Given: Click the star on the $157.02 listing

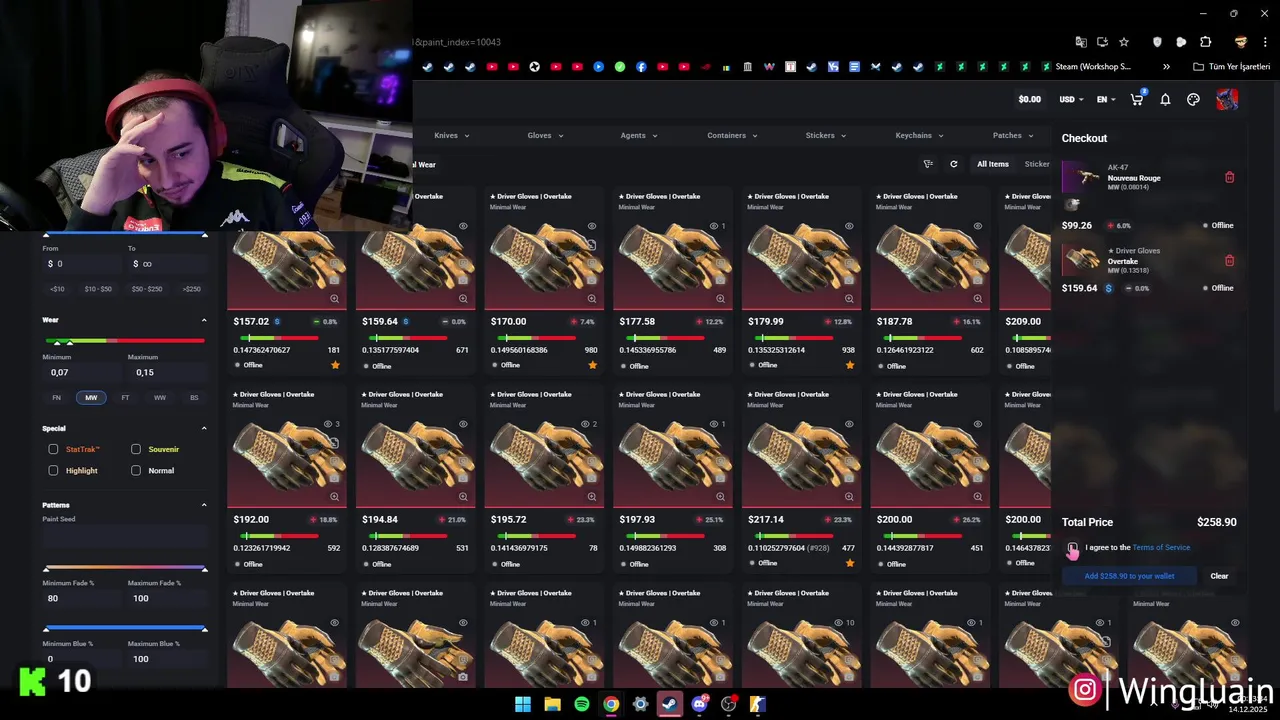Looking at the screenshot, I should click(335, 365).
